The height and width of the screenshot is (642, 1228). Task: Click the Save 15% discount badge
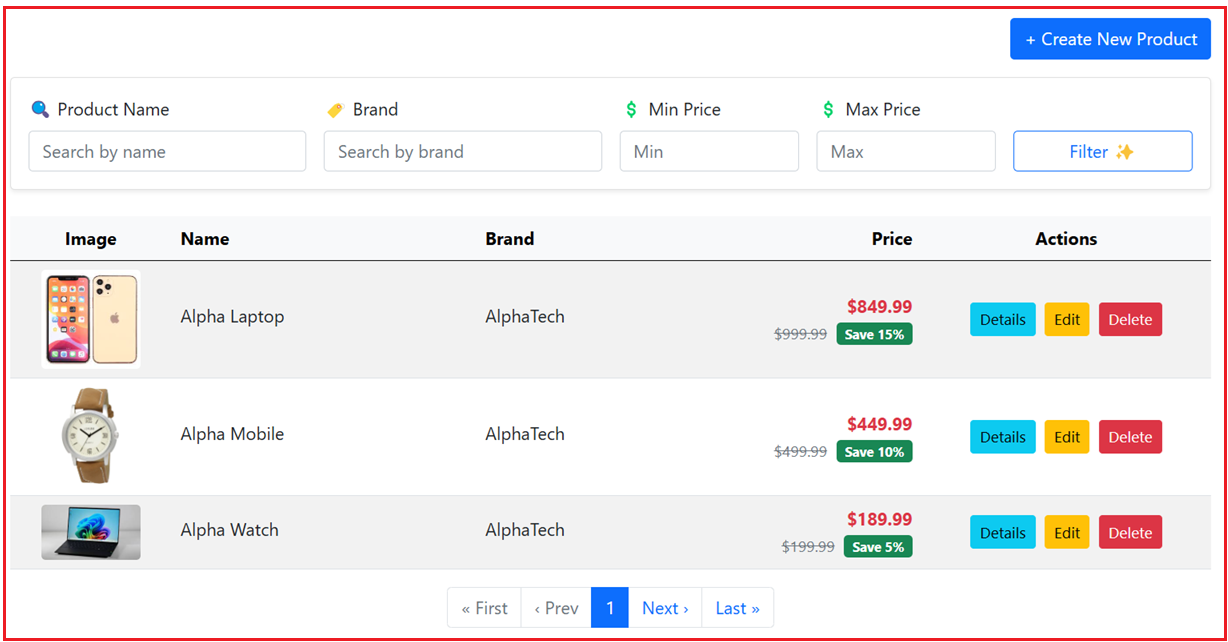coord(875,334)
